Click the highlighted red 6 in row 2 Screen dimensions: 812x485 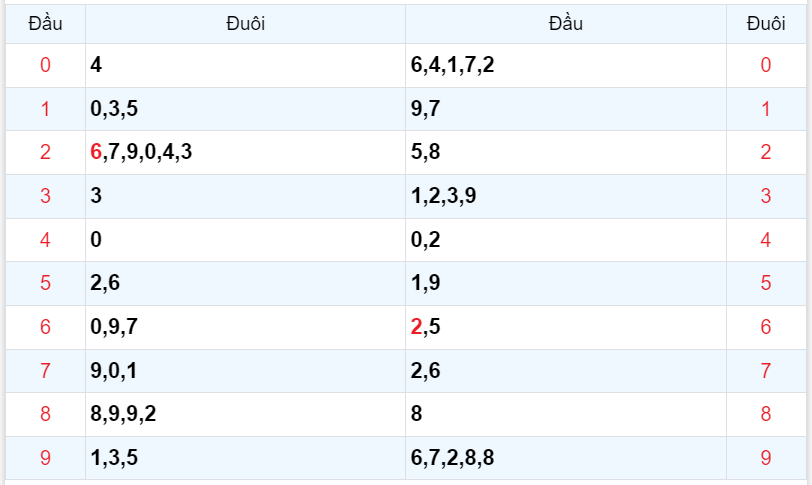[x=96, y=153]
